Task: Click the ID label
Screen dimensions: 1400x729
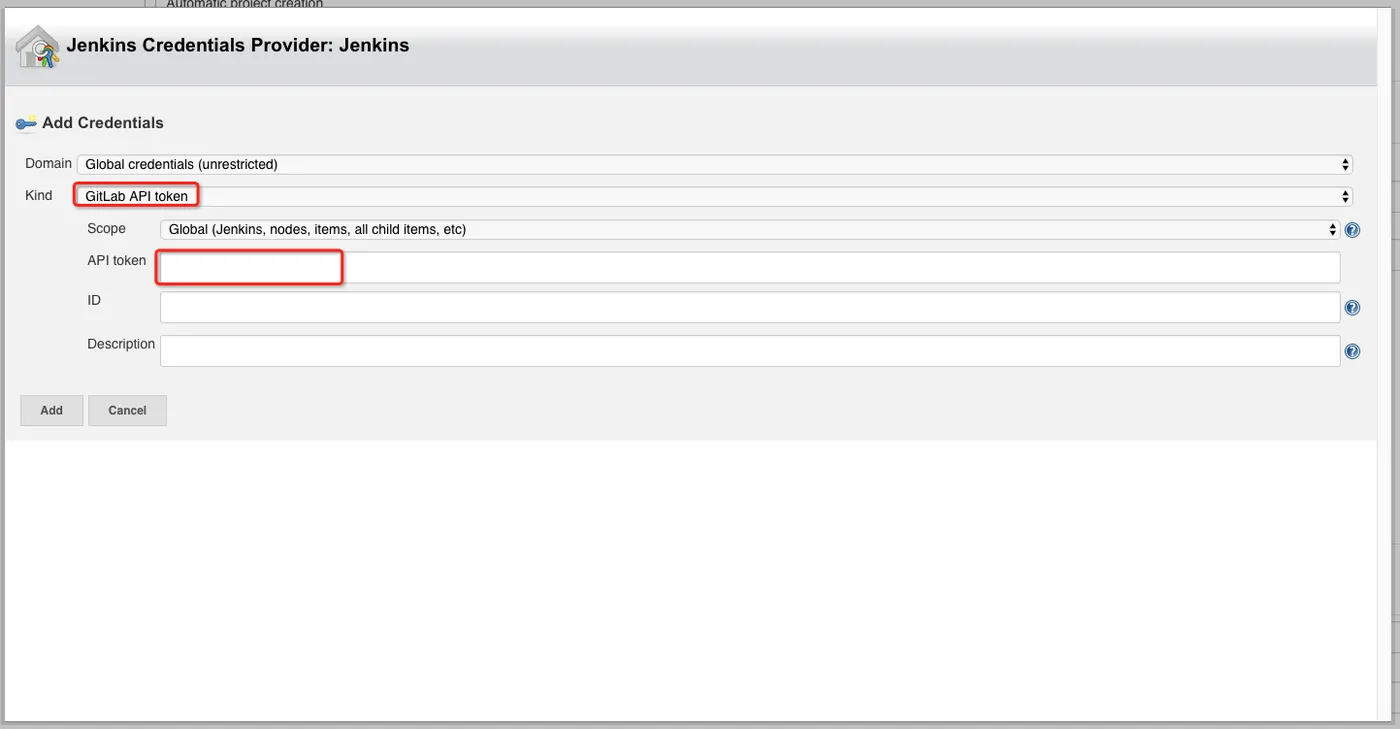Action: (x=94, y=300)
